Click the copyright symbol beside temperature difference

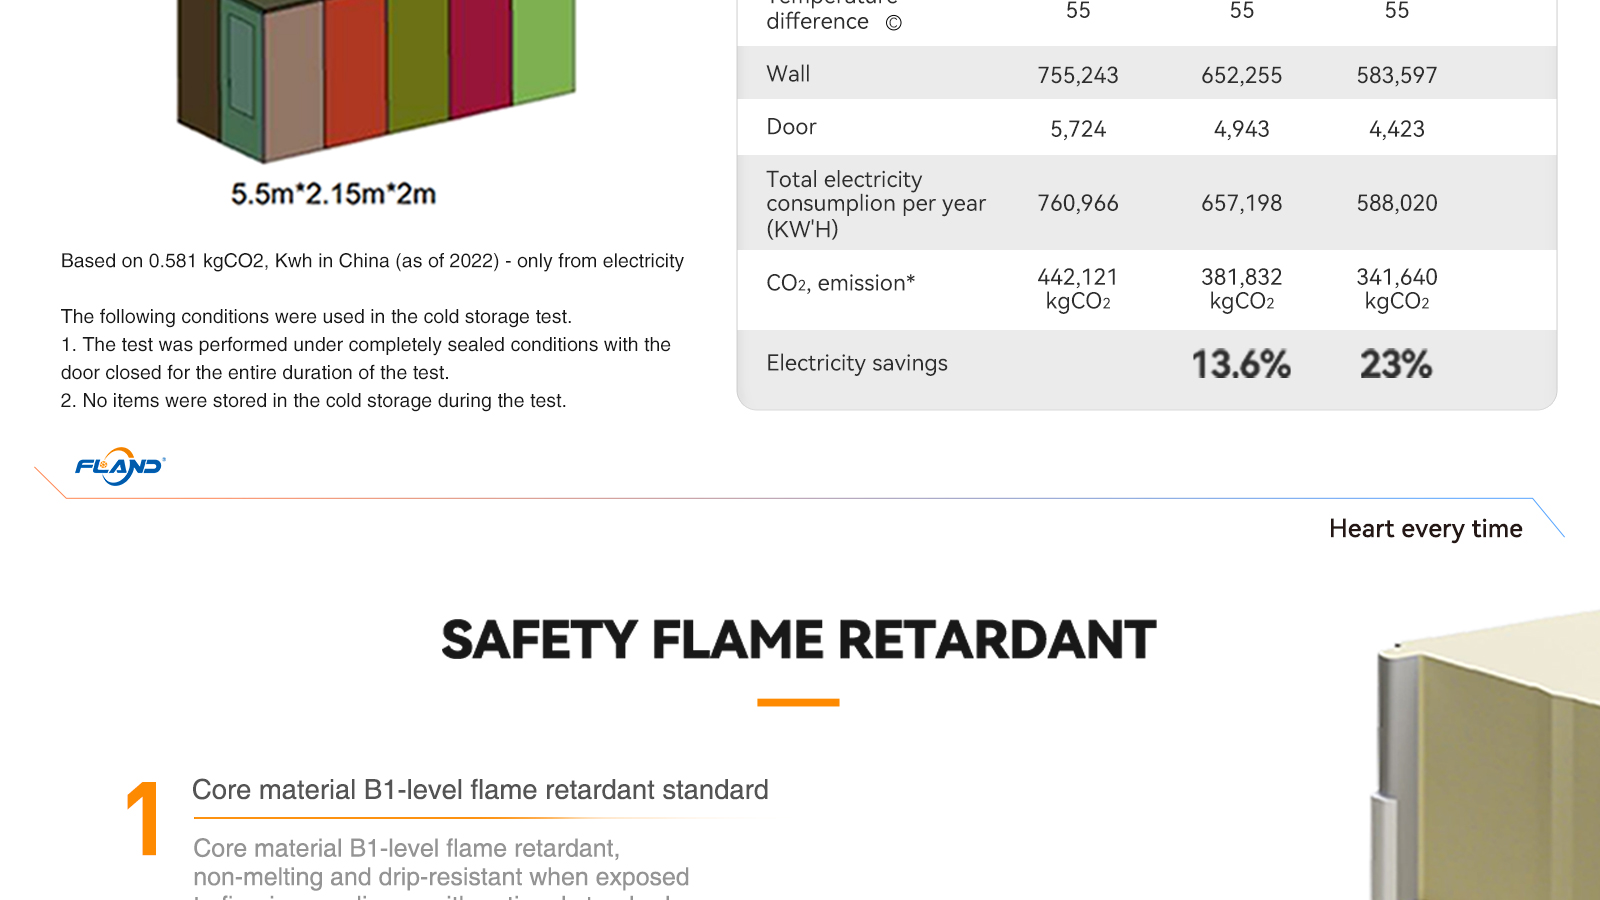(x=893, y=22)
